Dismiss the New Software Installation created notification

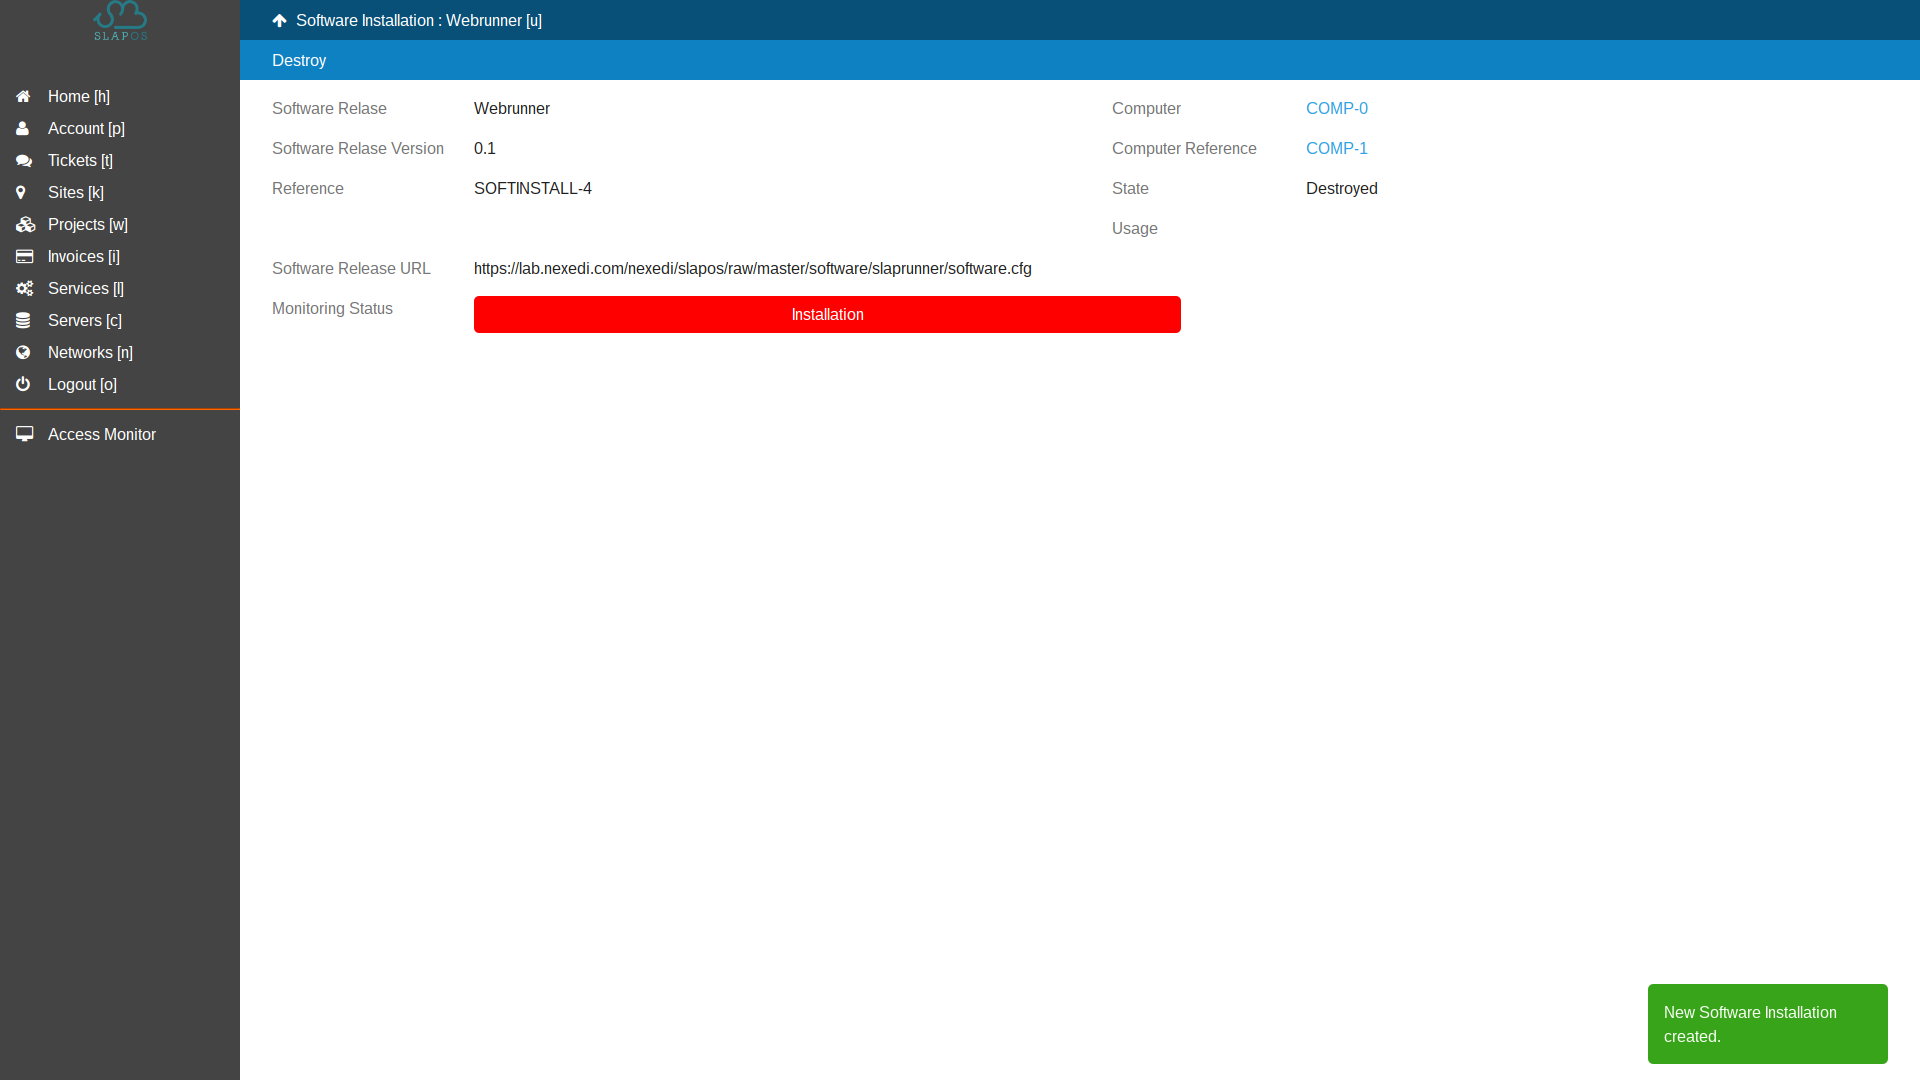(1767, 1024)
